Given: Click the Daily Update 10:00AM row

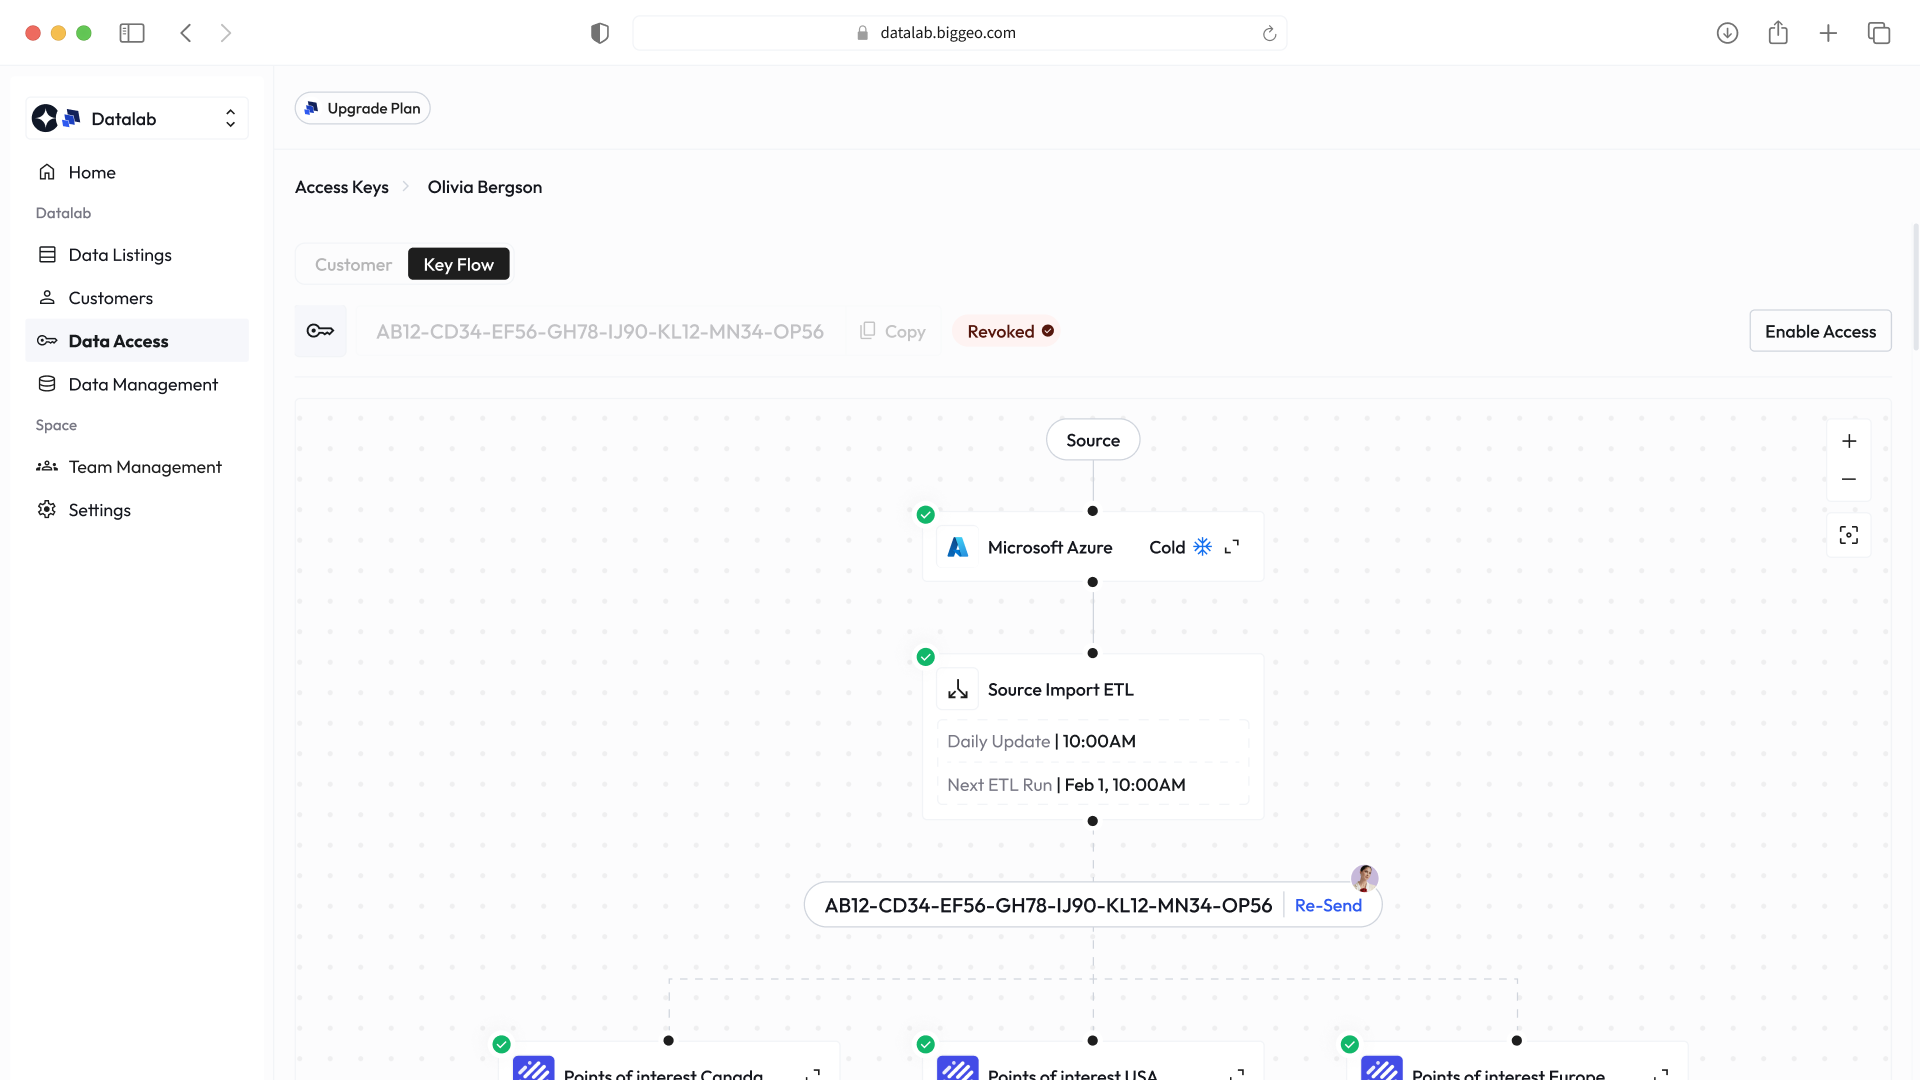Looking at the screenshot, I should [x=1093, y=741].
